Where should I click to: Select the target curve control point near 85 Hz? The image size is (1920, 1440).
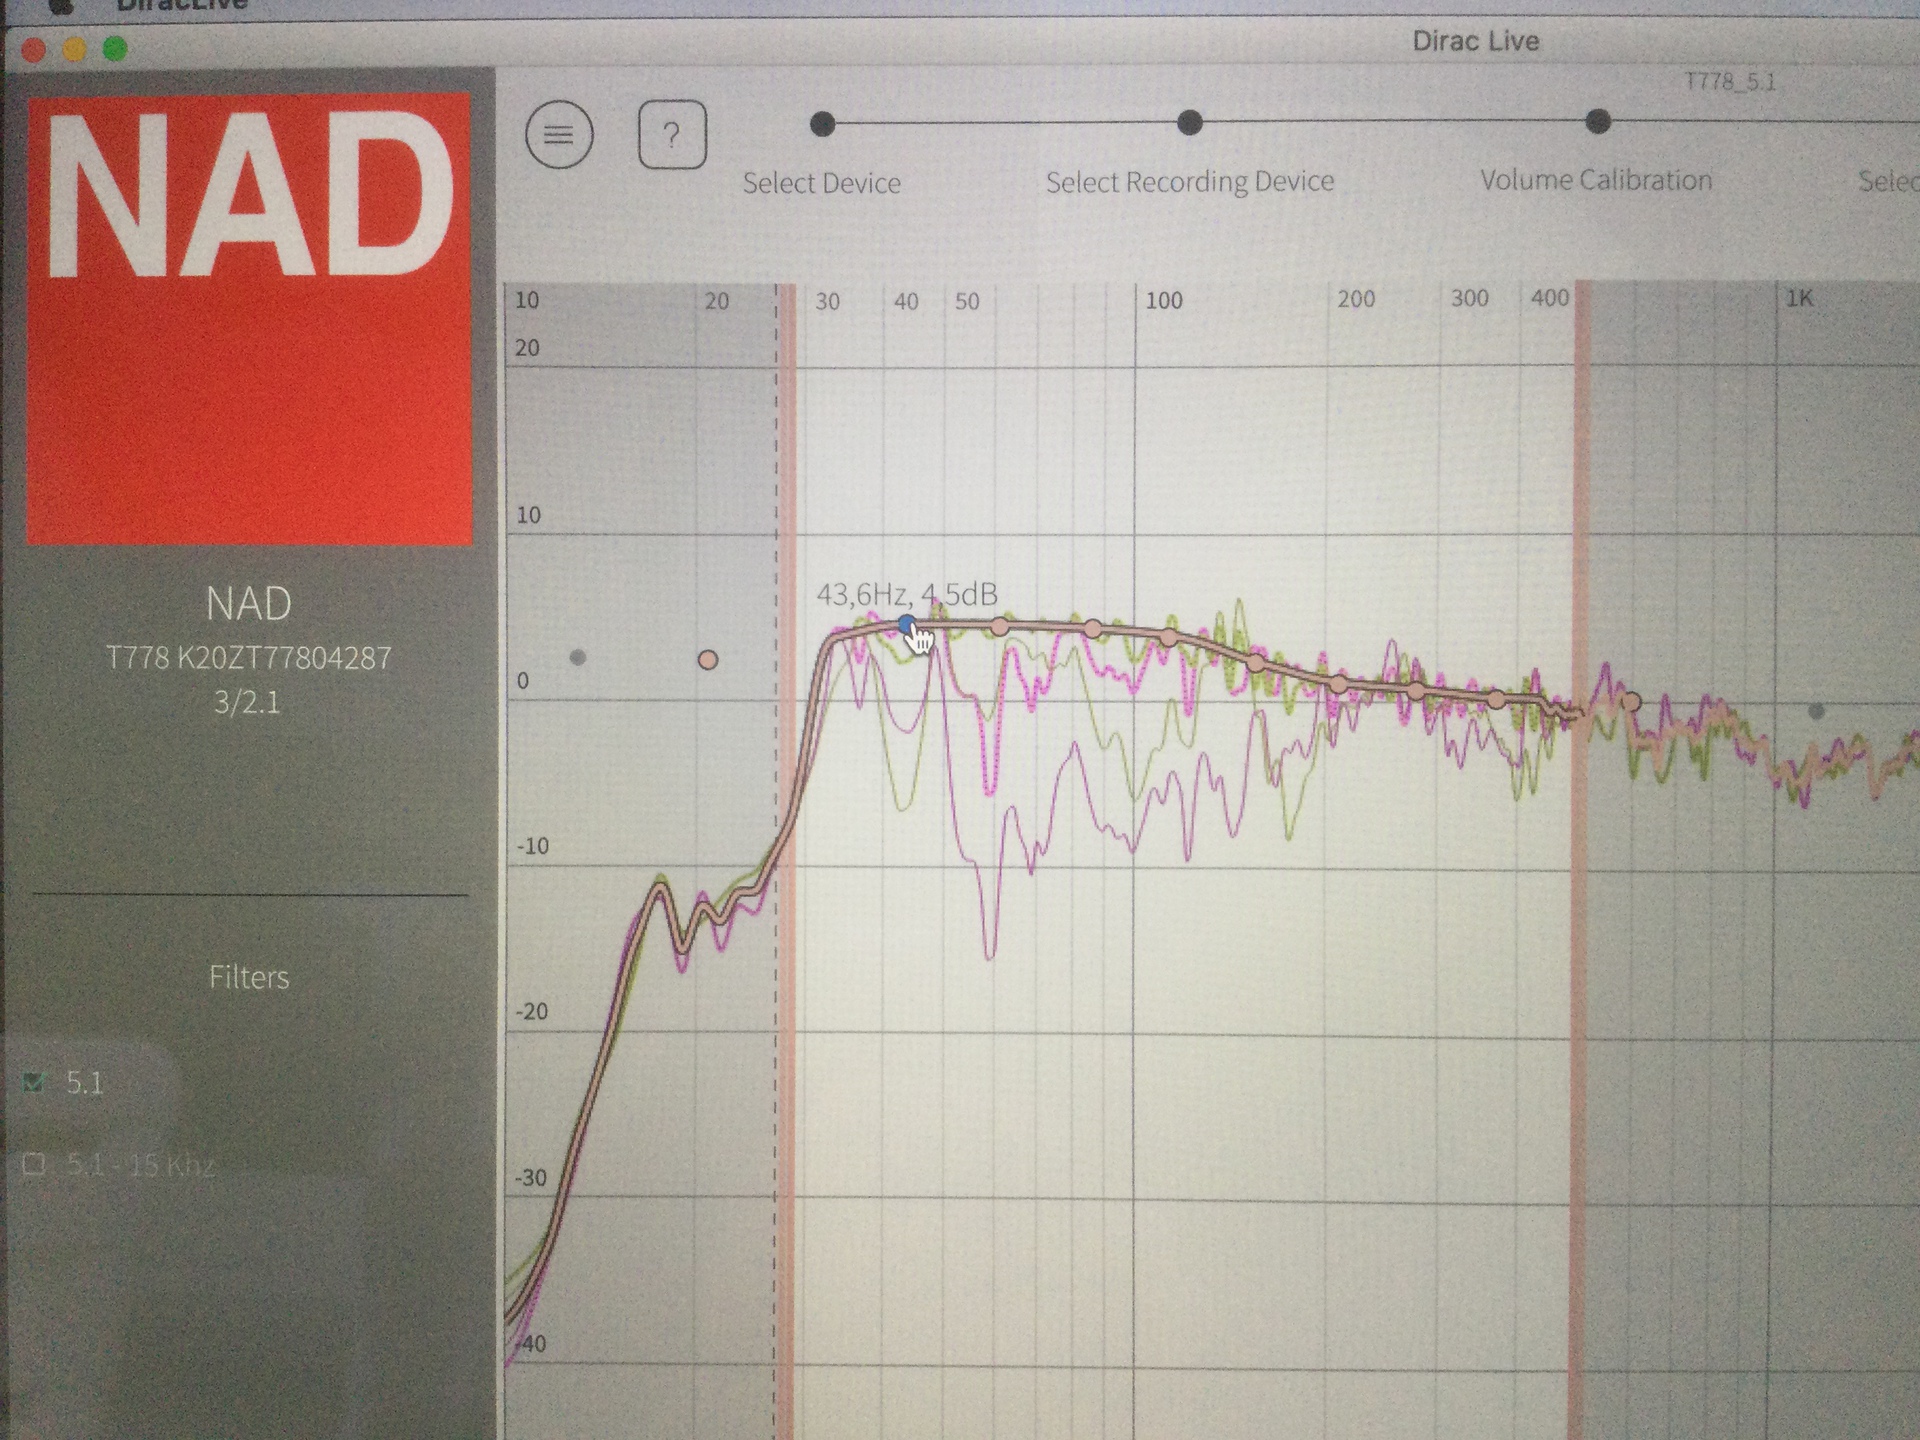1093,628
